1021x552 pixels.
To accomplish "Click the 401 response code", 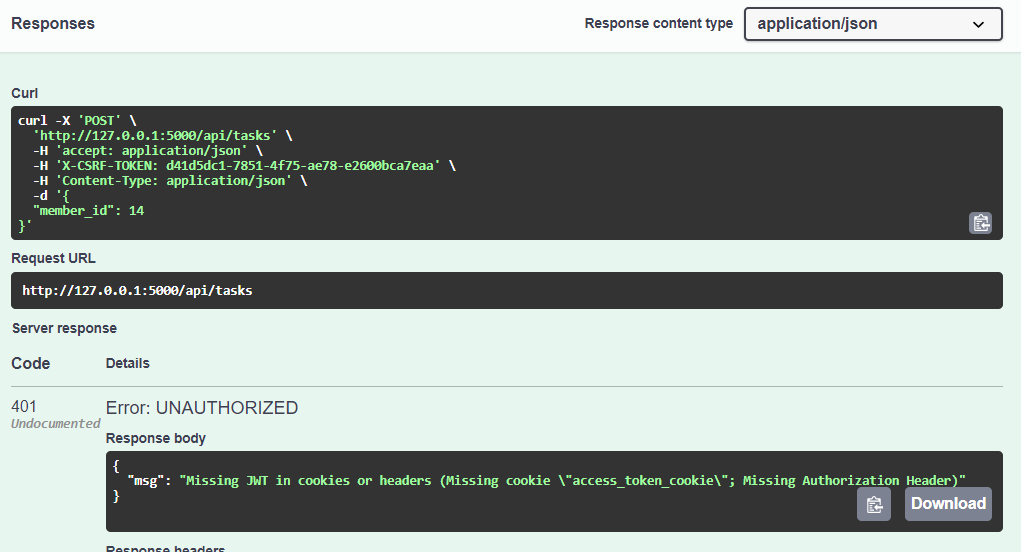I will tap(26, 407).
